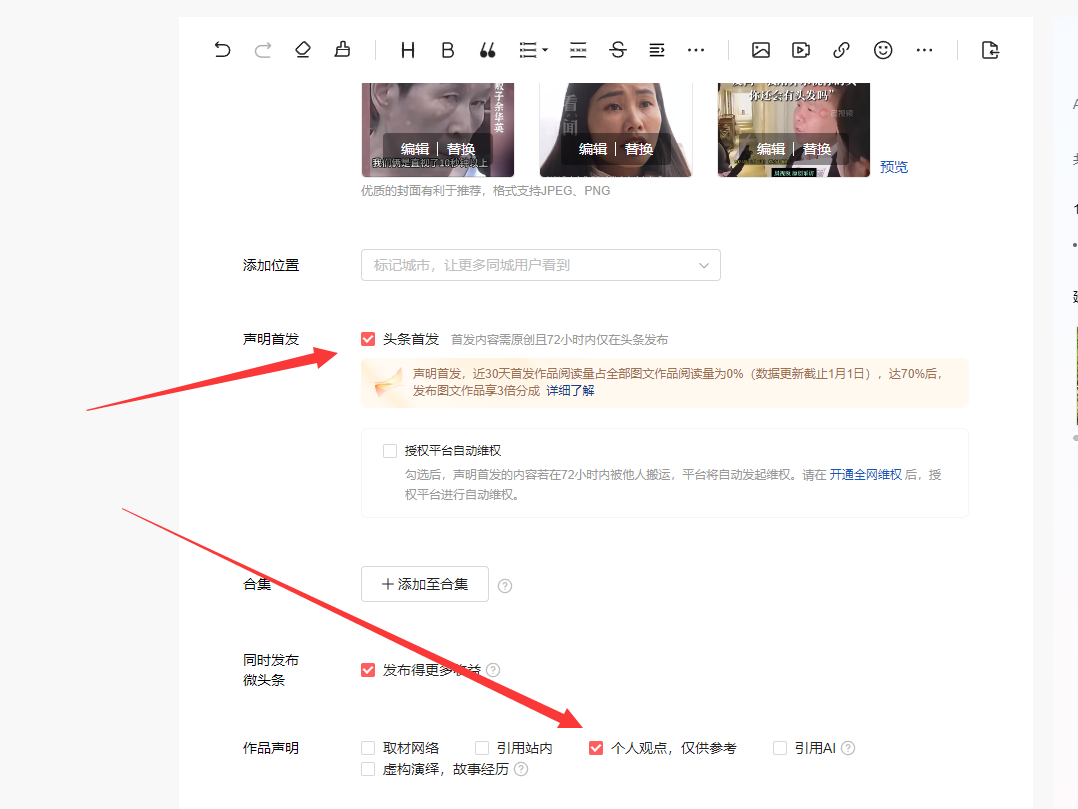Insert image with picture icon
This screenshot has width=1078, height=809.
760,49
